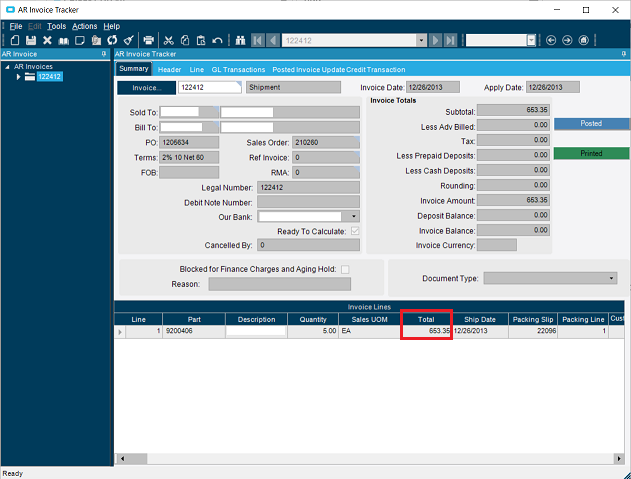Image resolution: width=631 pixels, height=479 pixels.
Task: Select the Summary tab
Action: click(x=134, y=69)
